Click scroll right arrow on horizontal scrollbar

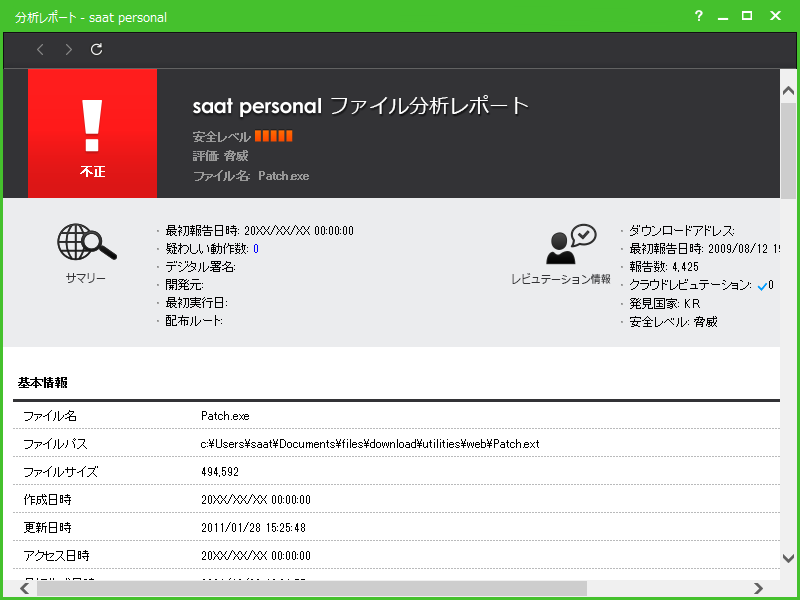coord(759,588)
